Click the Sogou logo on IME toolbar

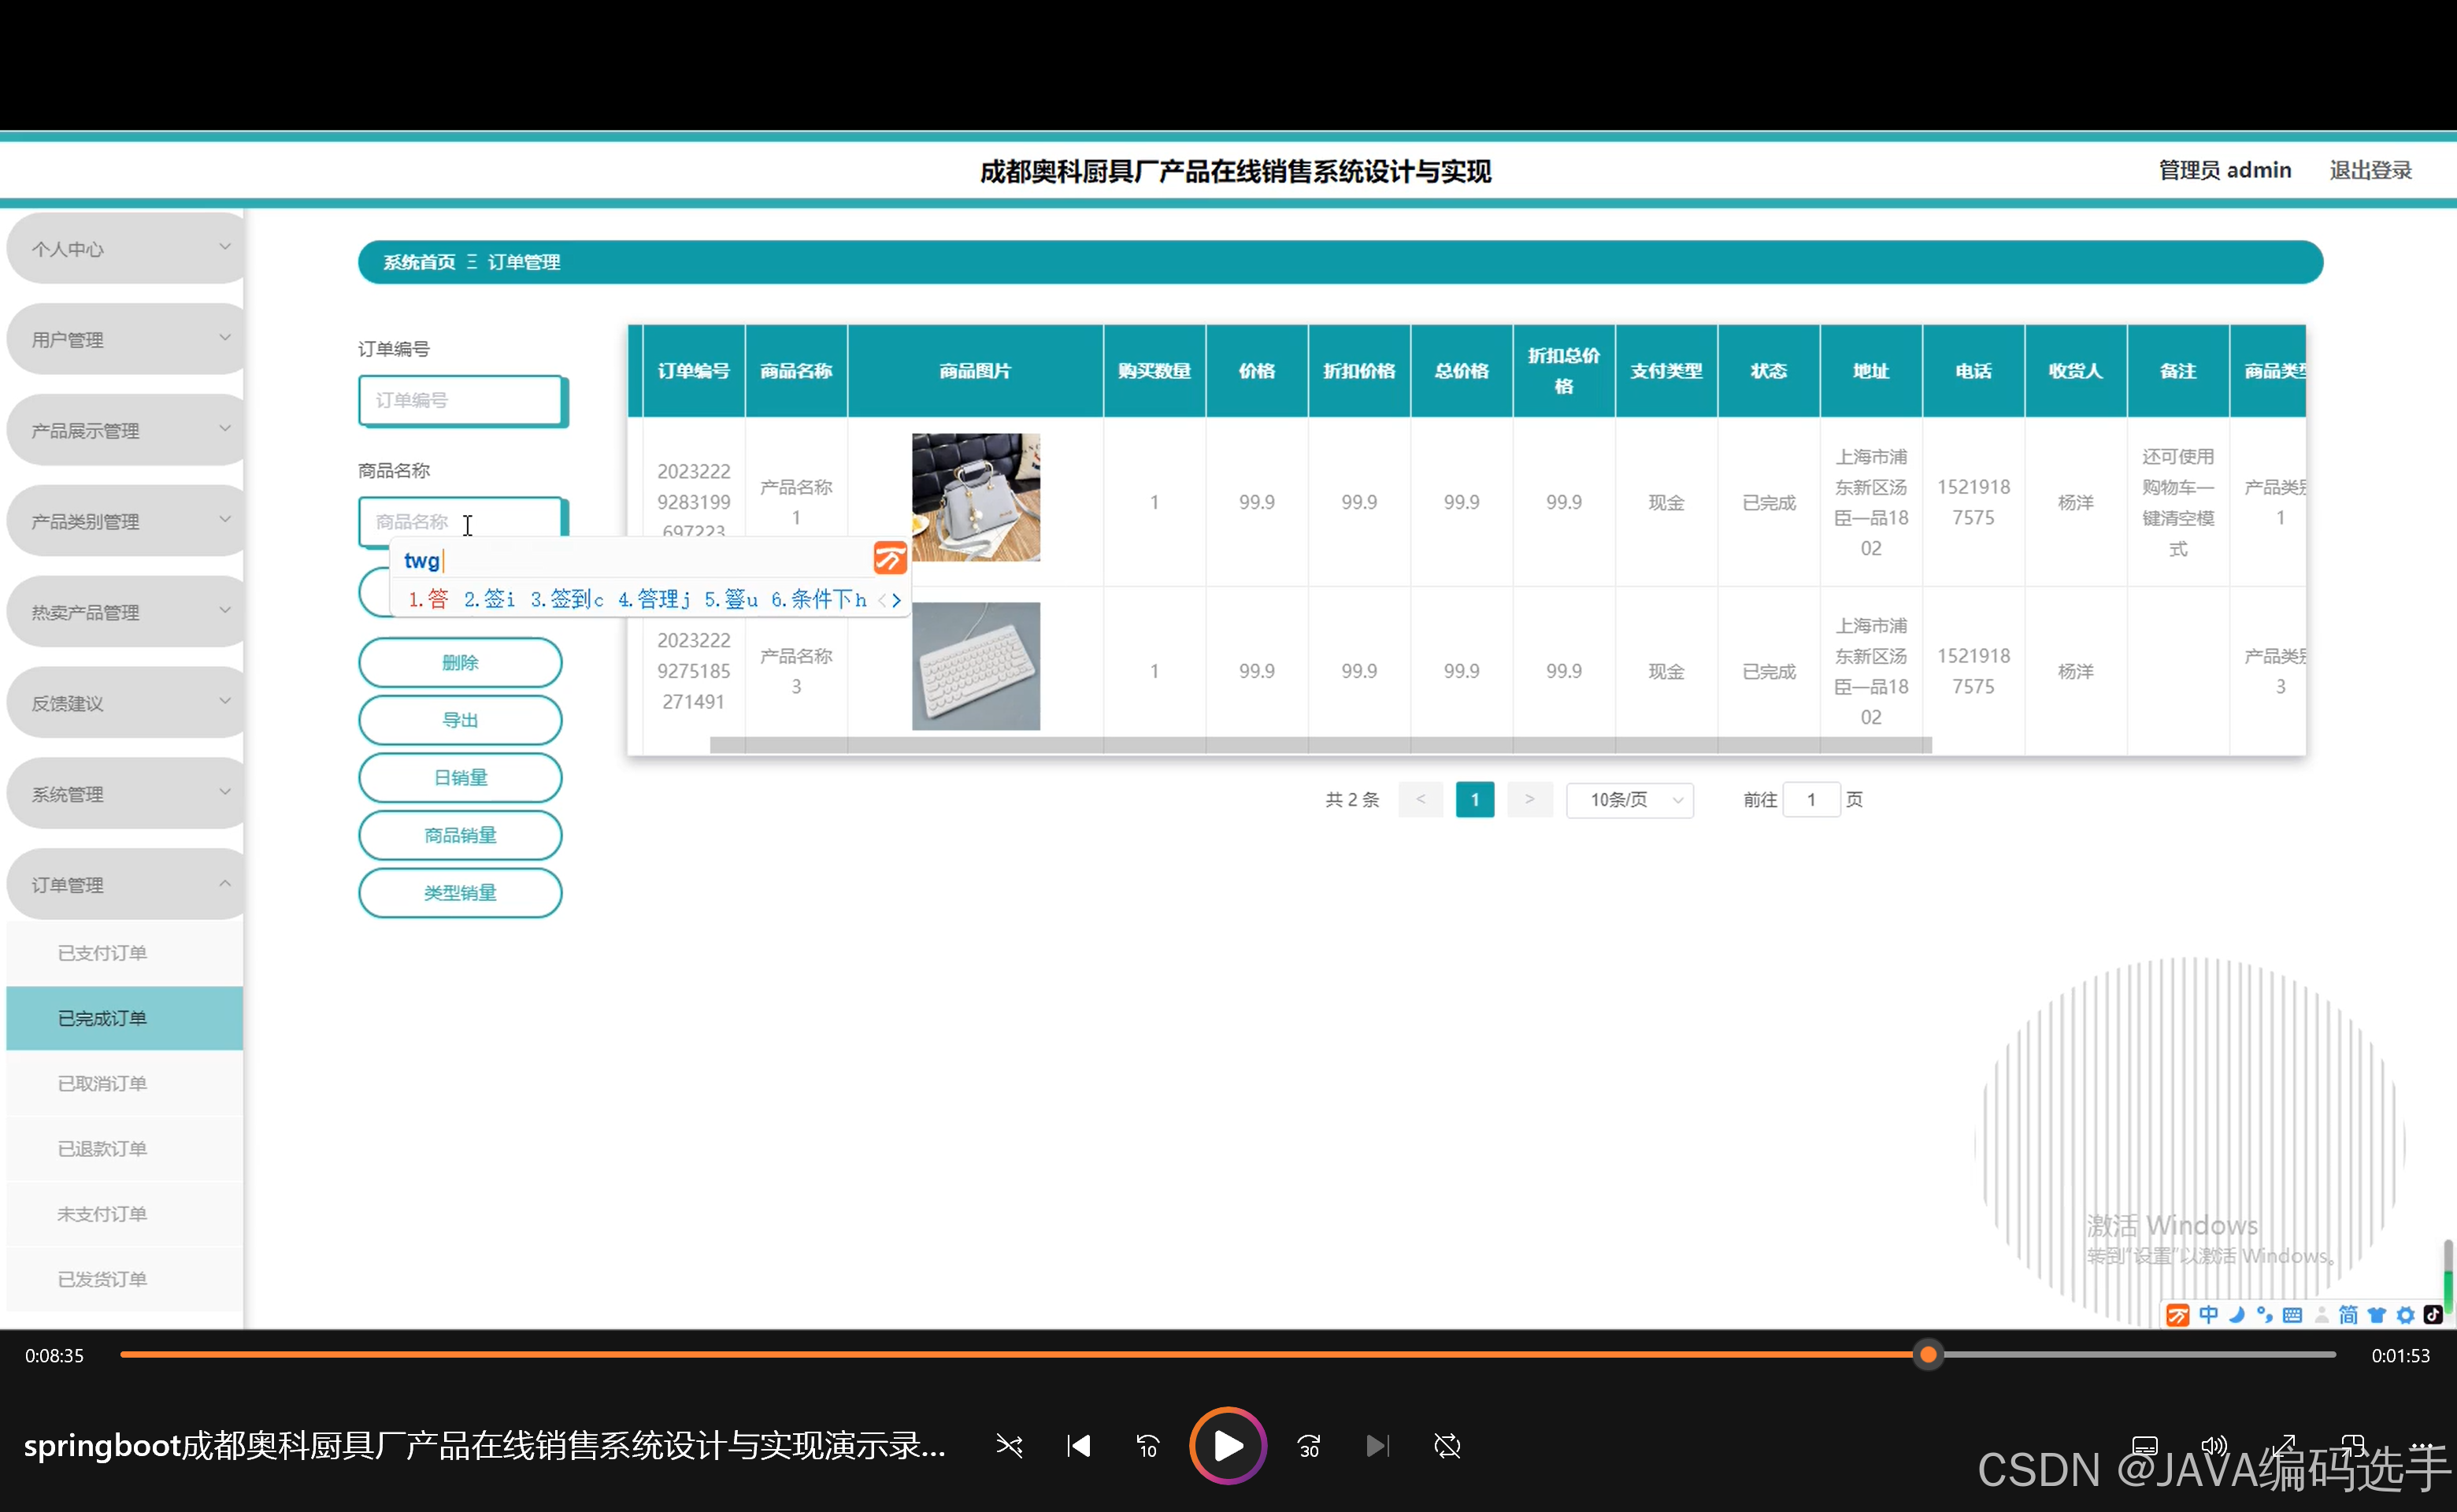[x=2177, y=1315]
